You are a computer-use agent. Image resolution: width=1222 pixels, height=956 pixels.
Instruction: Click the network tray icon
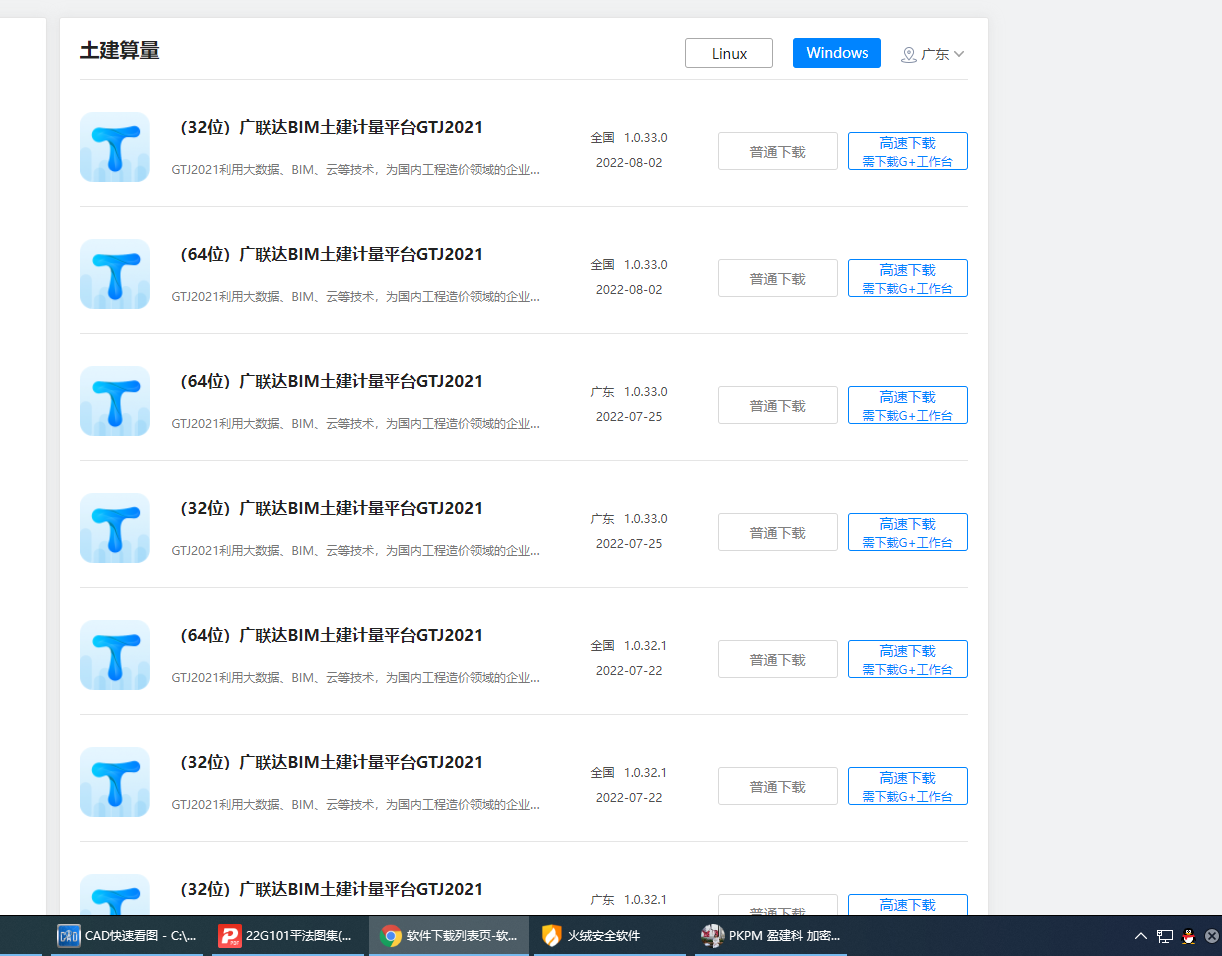[x=1165, y=936]
